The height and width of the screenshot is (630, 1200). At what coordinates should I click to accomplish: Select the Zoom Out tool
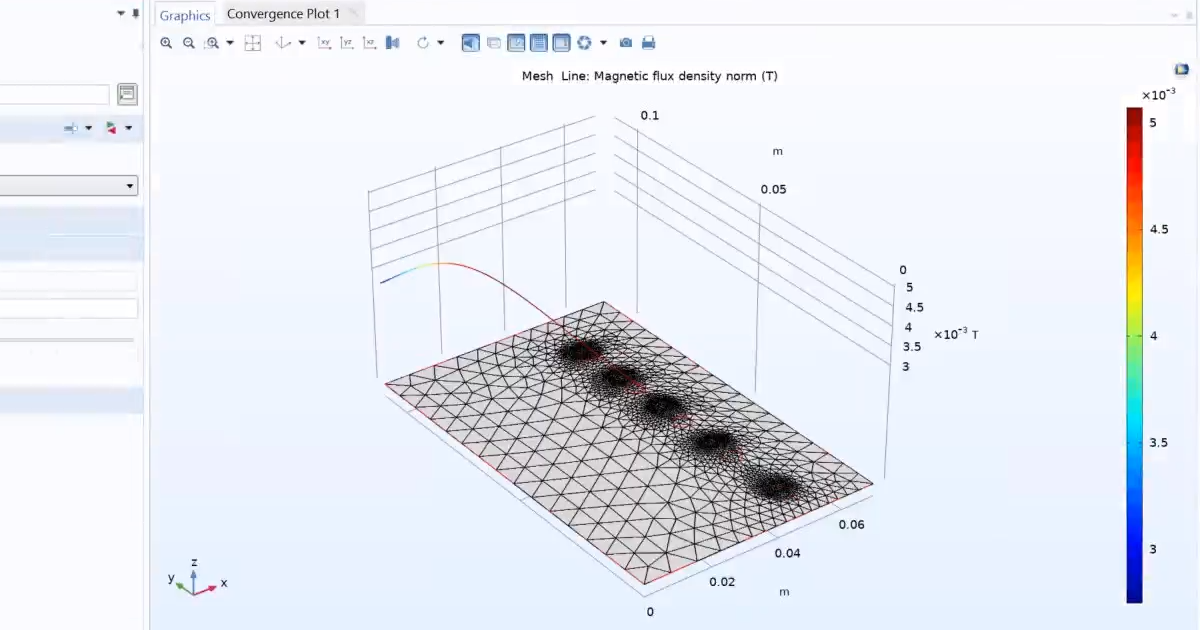click(x=189, y=42)
